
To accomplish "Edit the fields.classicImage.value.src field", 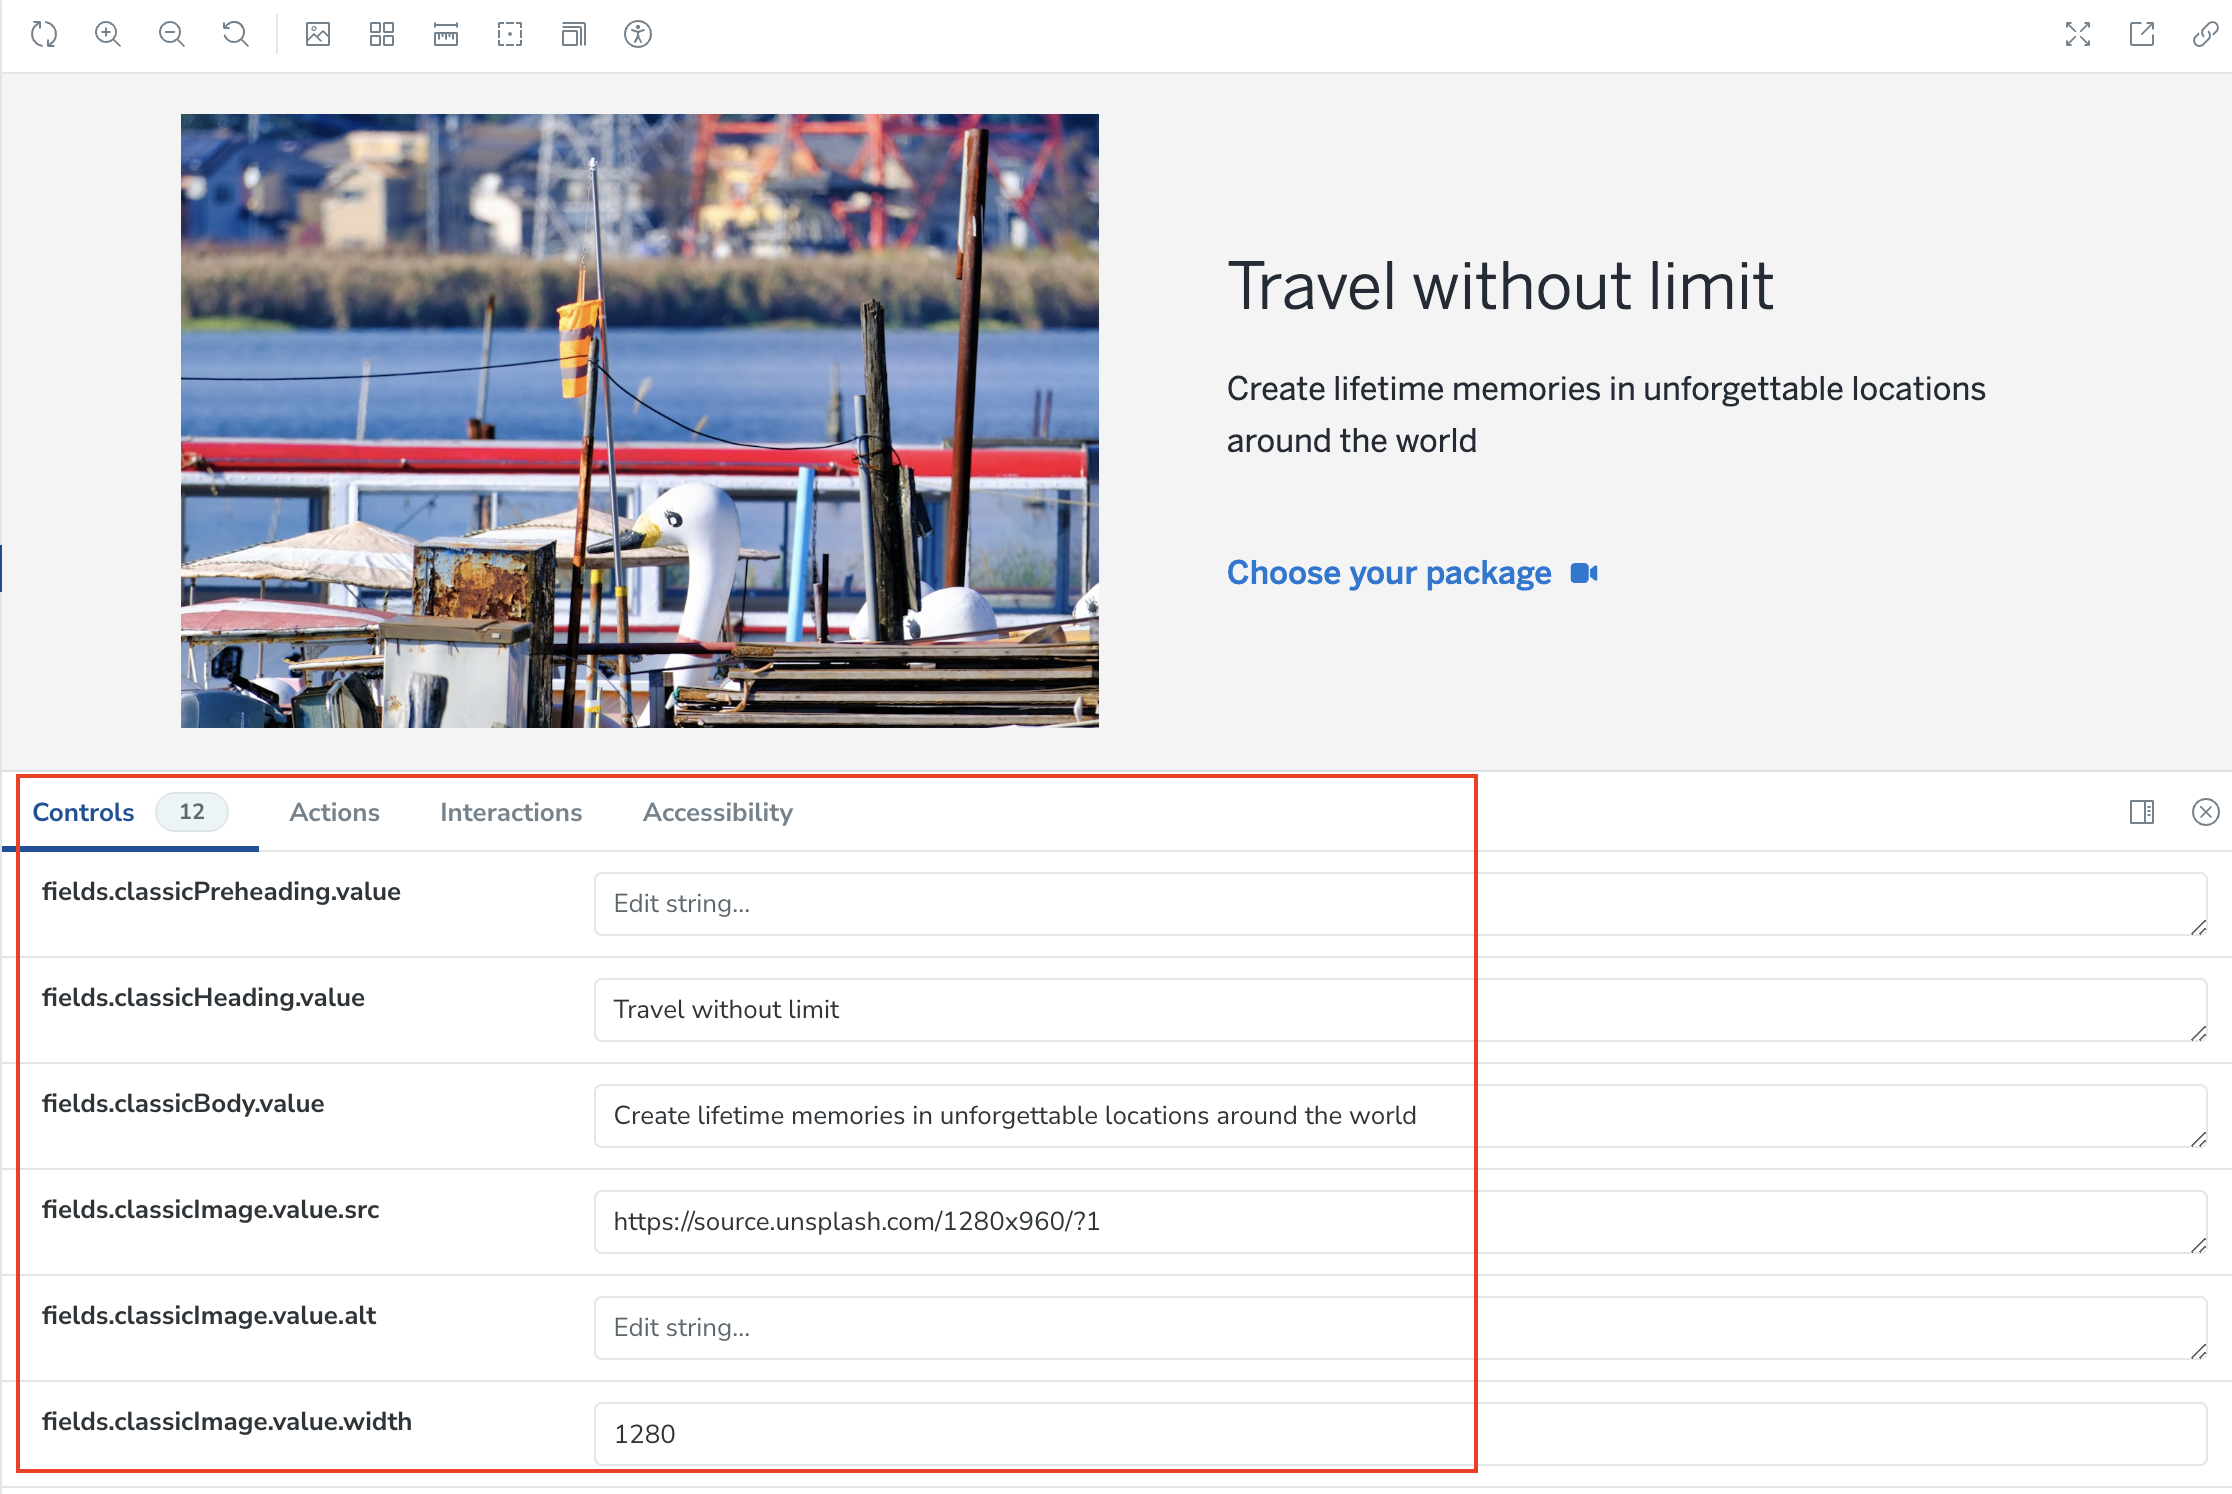I will [1402, 1221].
